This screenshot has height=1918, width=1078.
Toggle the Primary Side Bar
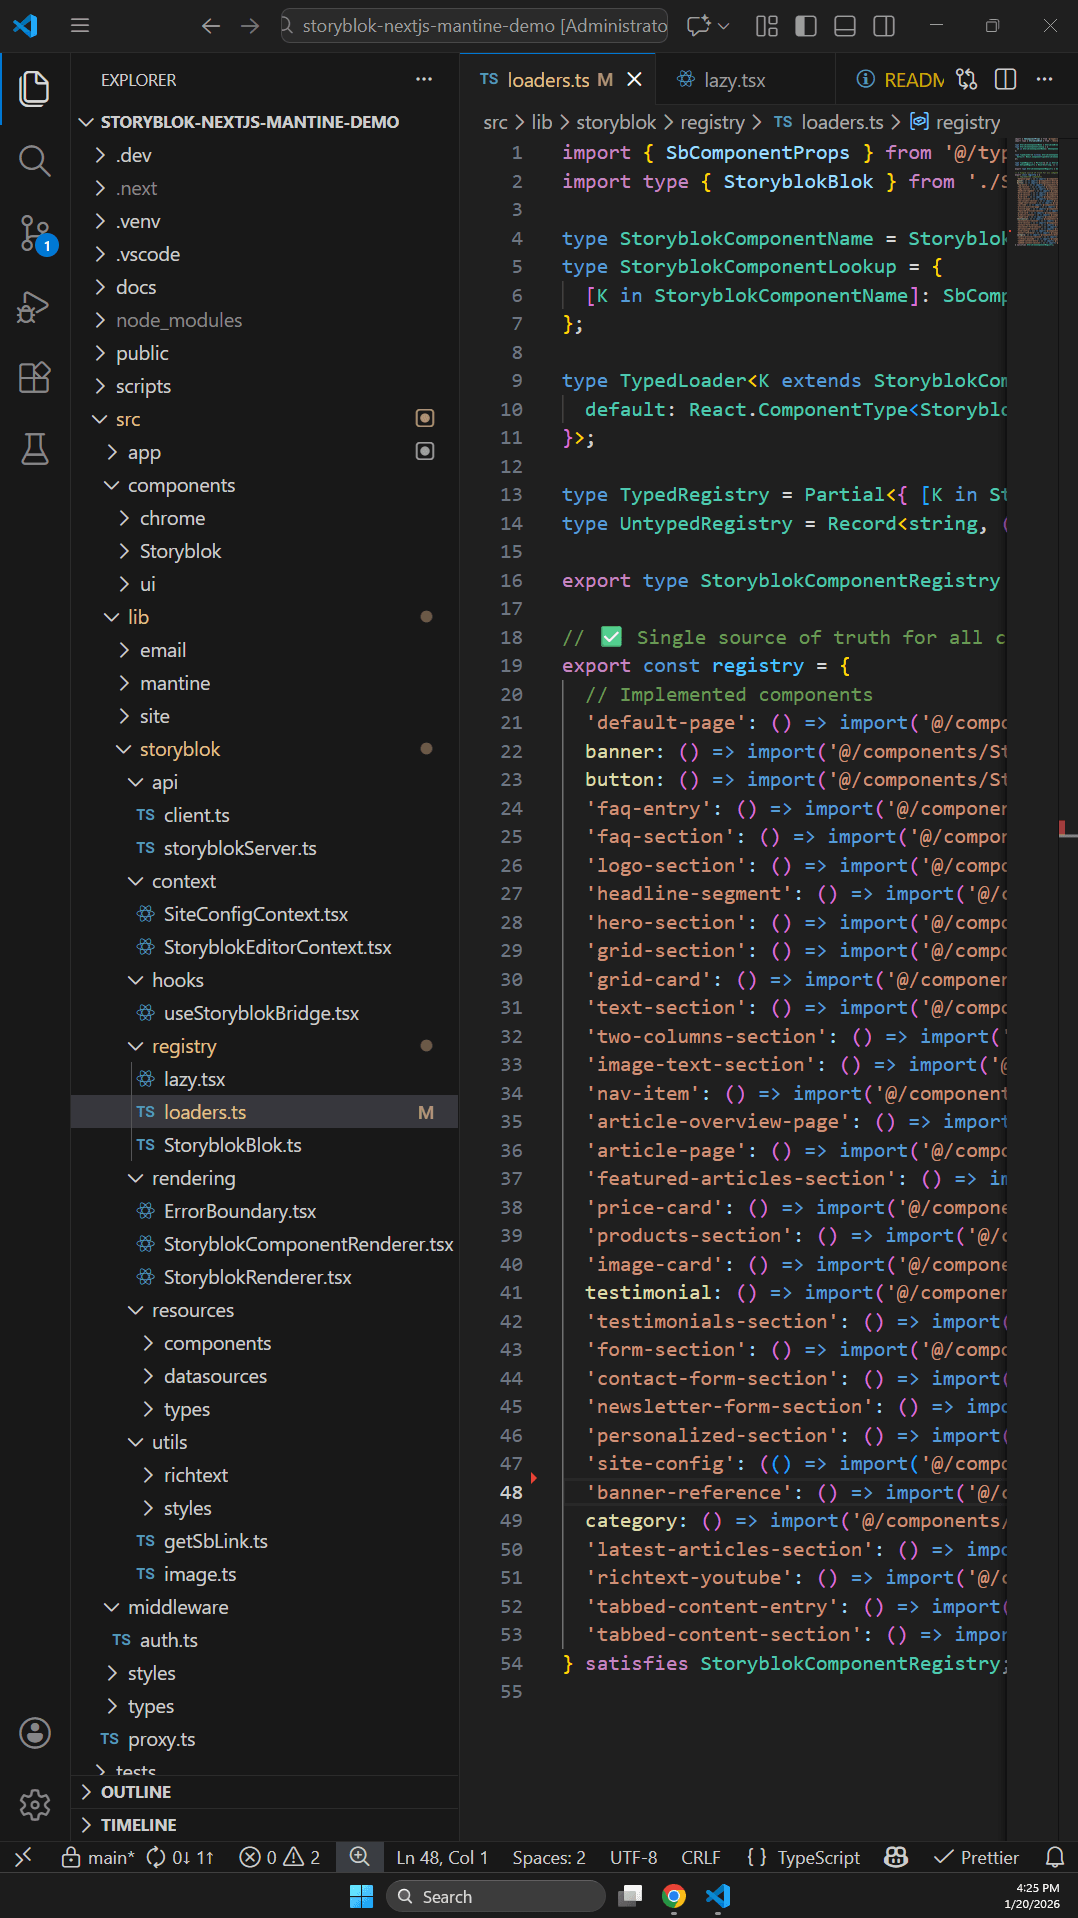point(806,26)
